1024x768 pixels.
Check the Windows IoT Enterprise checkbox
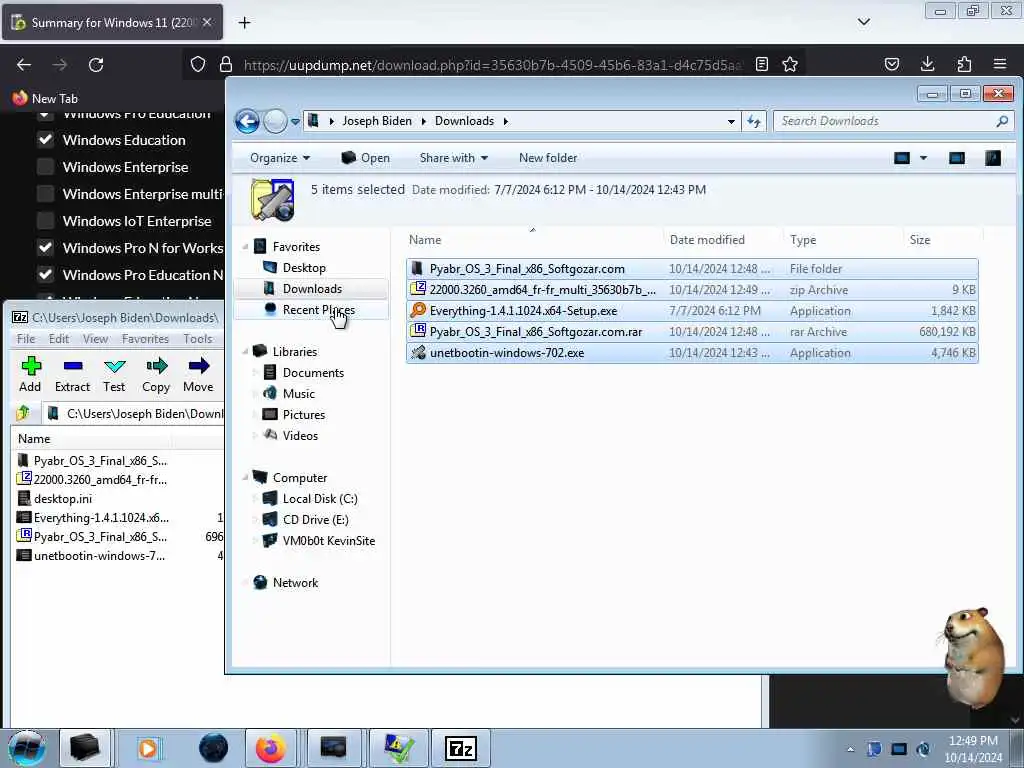tap(45, 221)
